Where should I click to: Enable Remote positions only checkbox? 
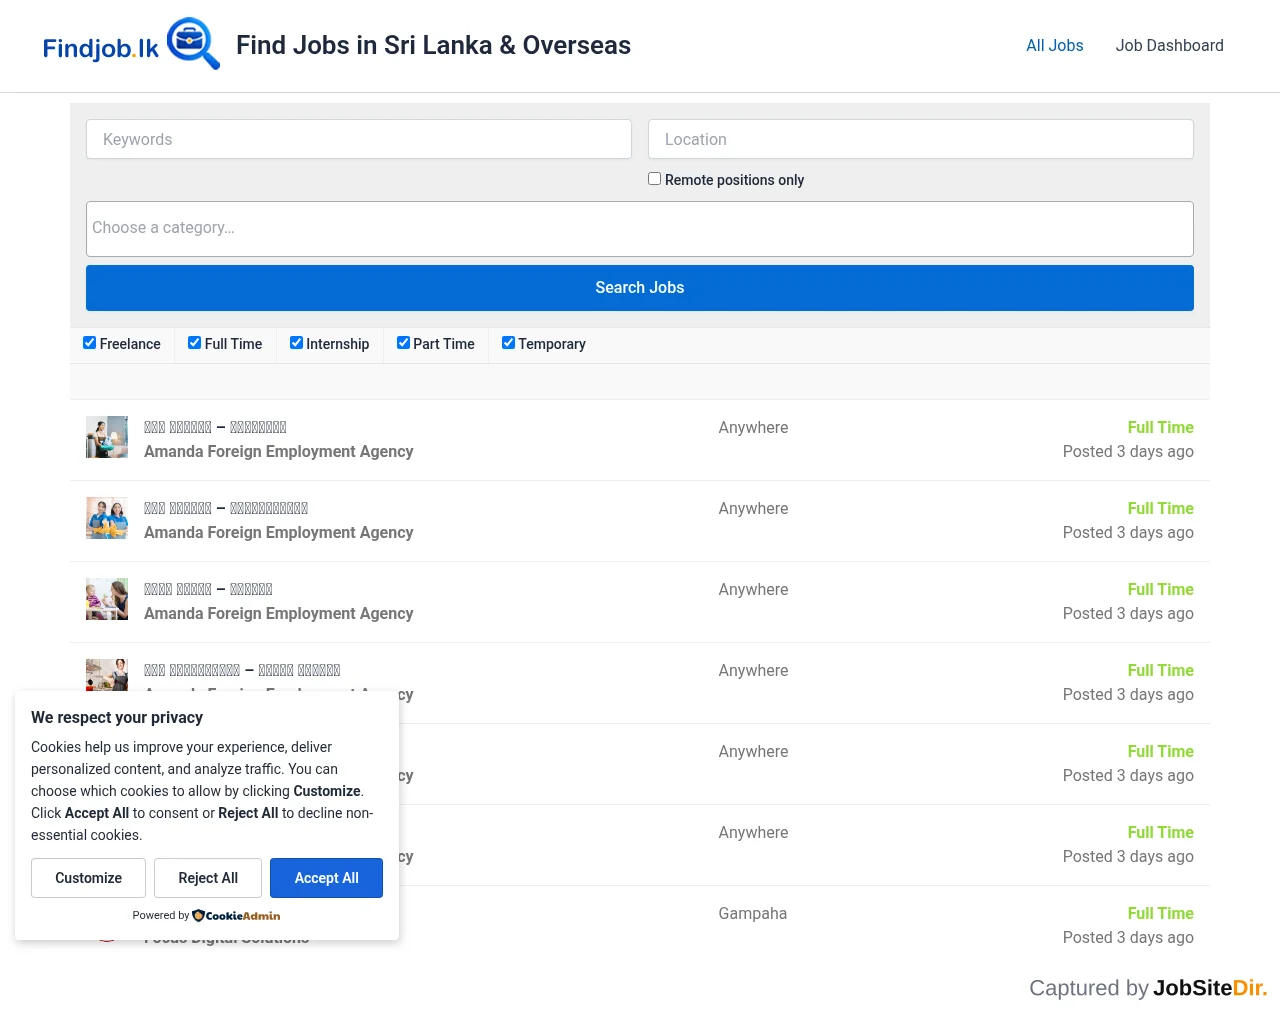(x=655, y=179)
